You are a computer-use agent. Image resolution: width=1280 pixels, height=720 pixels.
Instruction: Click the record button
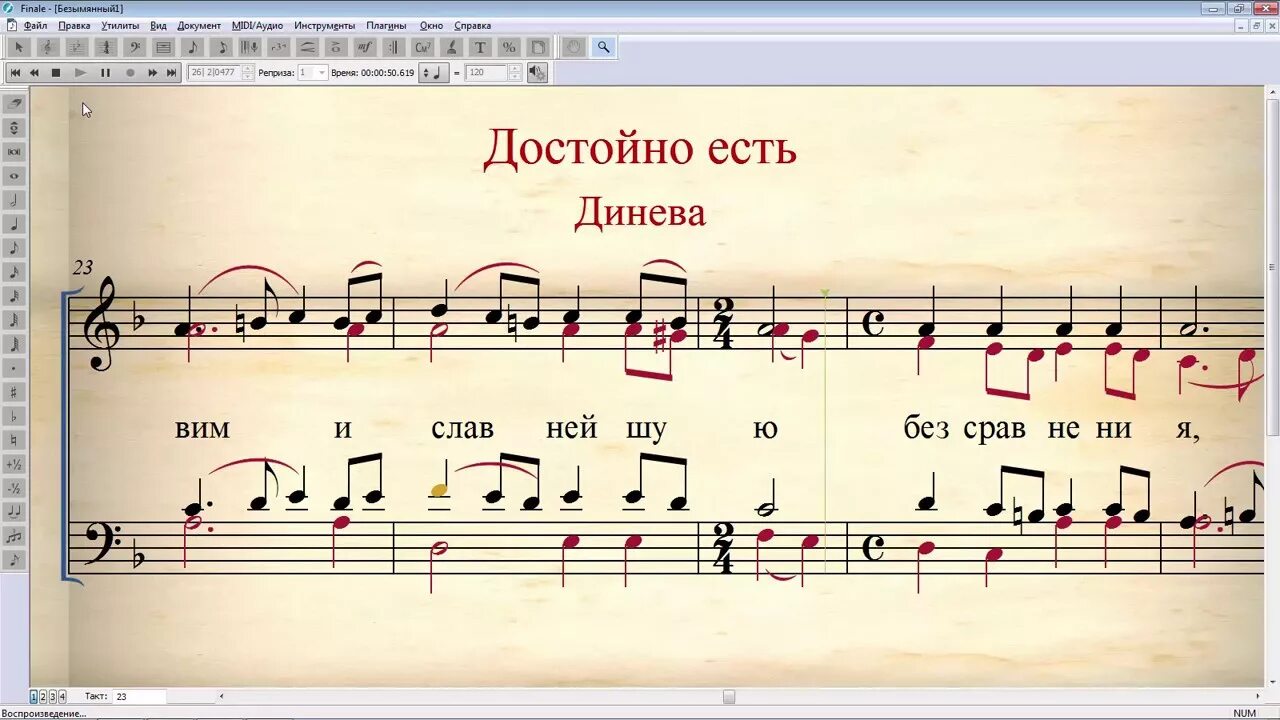[130, 73]
